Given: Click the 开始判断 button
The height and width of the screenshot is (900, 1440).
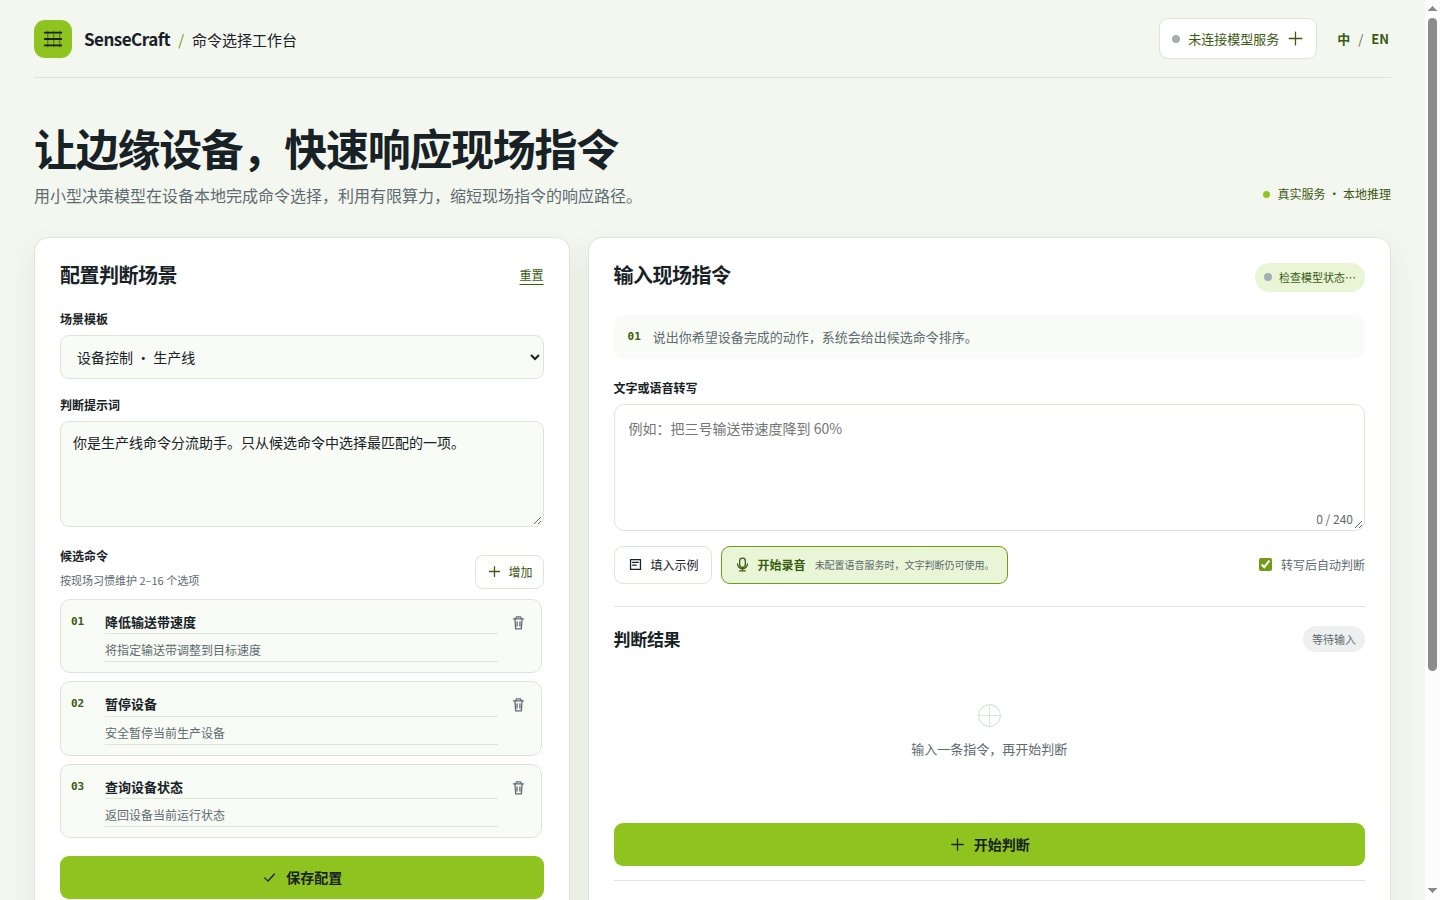Looking at the screenshot, I should click(989, 845).
